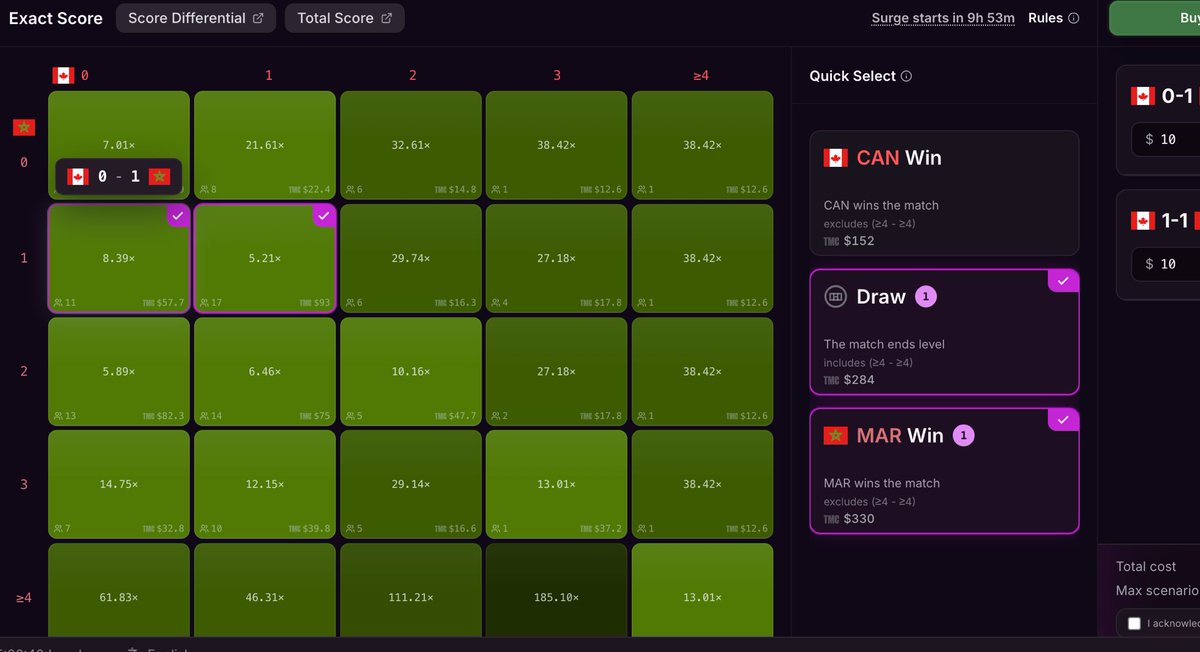1200x652 pixels.
Task: Select the 6.46× score cell
Action: pyautogui.click(x=265, y=371)
